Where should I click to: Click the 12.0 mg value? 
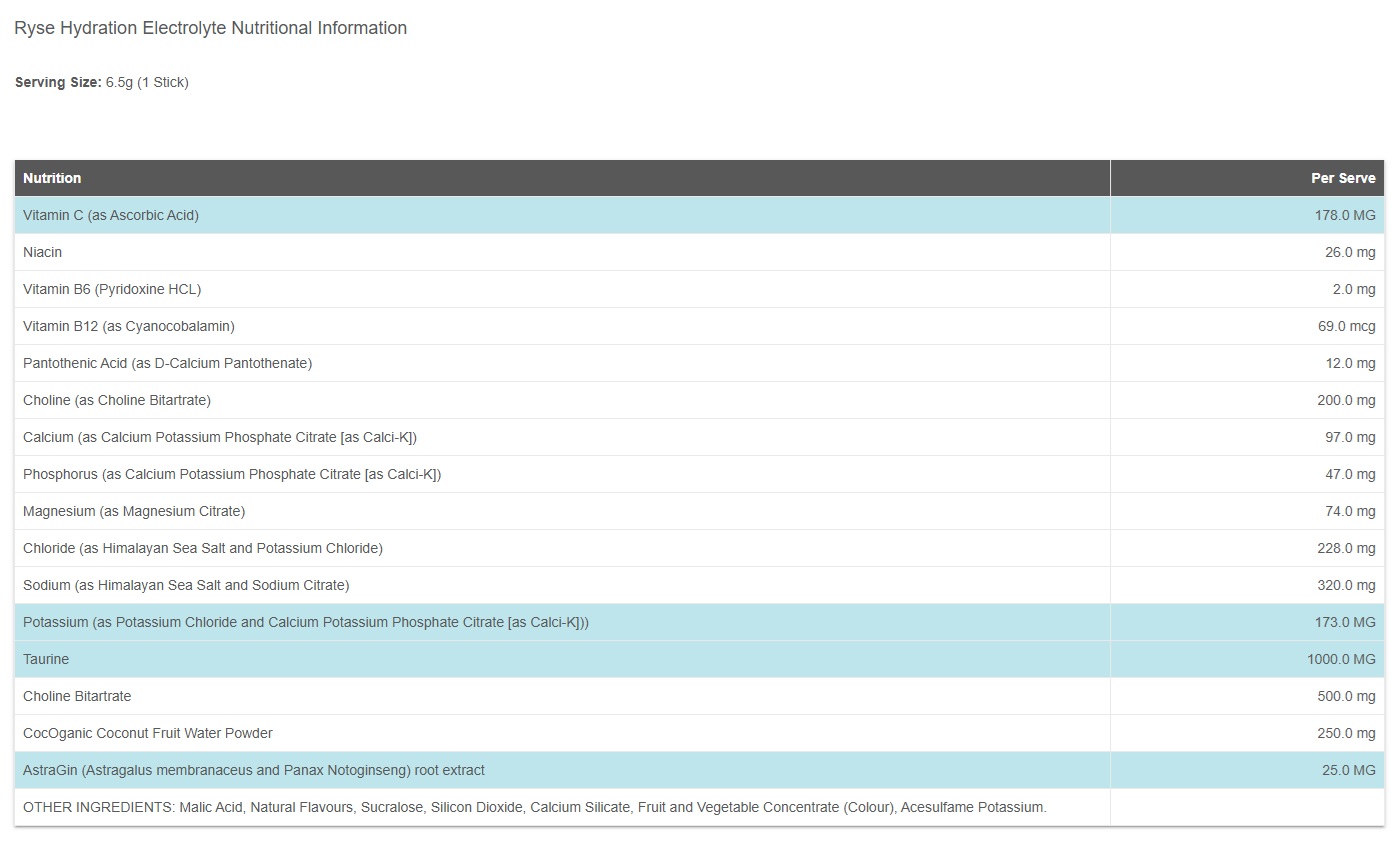pyautogui.click(x=1350, y=363)
